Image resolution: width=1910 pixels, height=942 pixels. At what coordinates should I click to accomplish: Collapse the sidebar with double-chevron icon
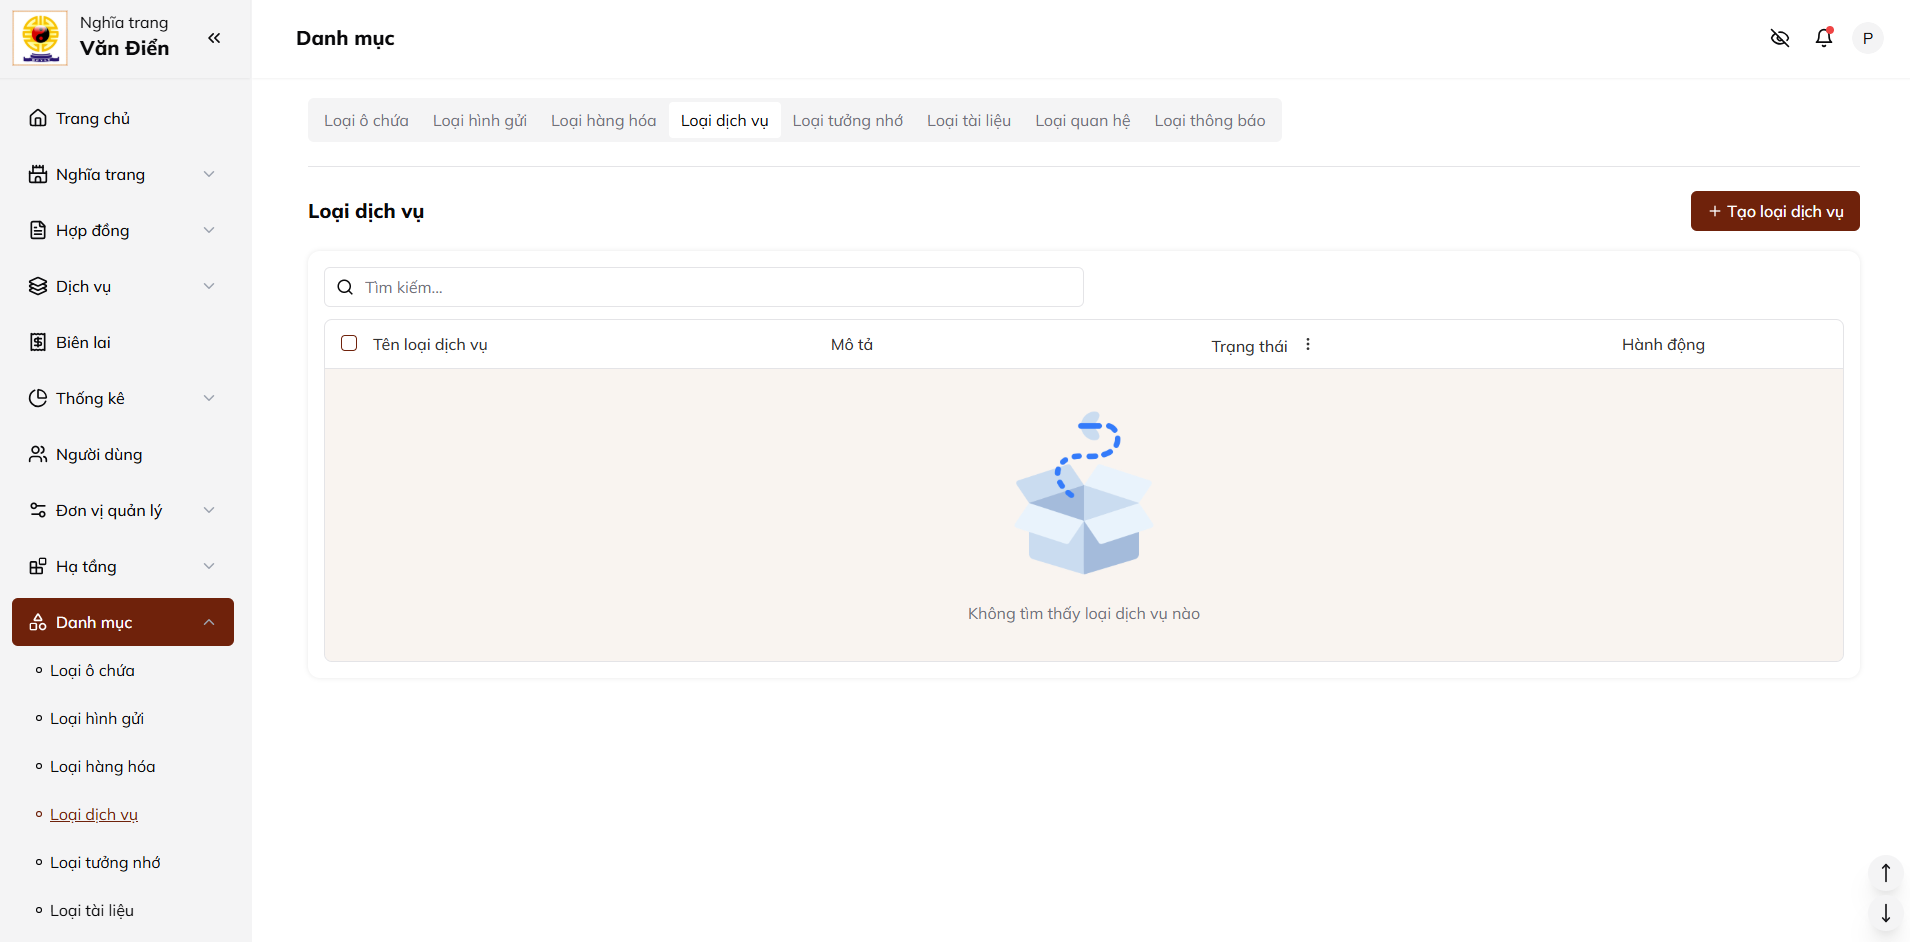click(214, 38)
